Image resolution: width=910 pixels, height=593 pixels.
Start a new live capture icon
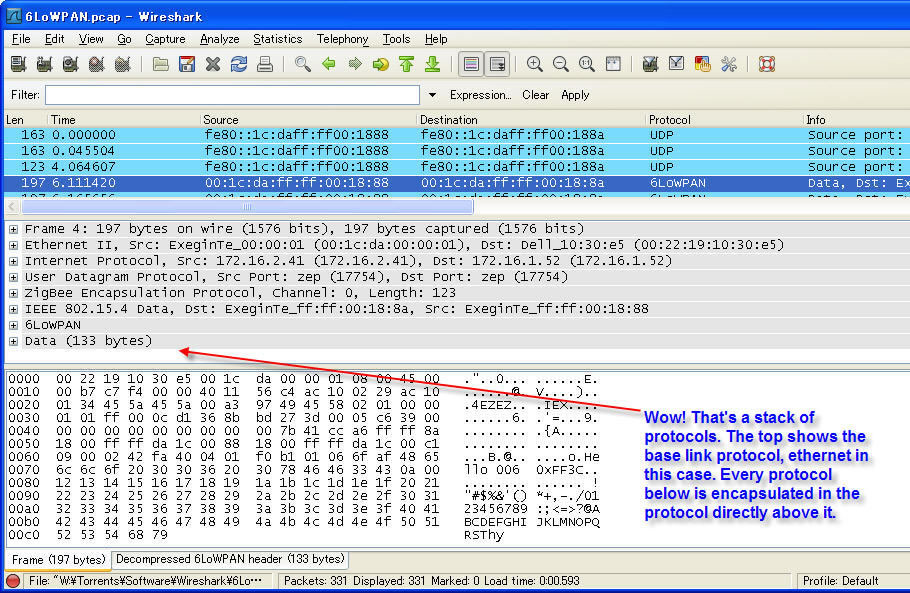coord(71,64)
